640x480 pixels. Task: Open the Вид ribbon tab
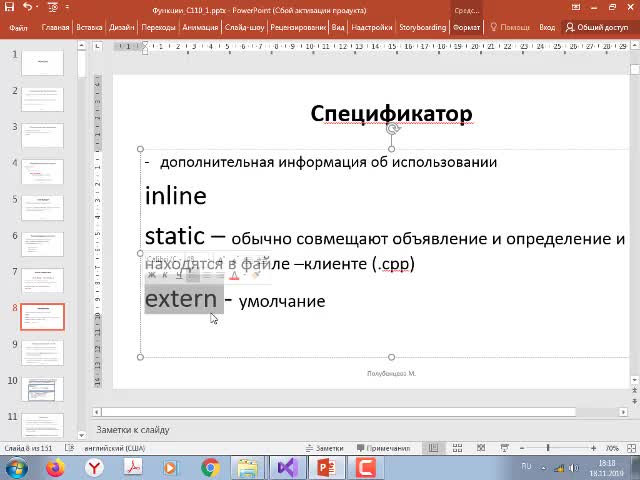[x=338, y=27]
